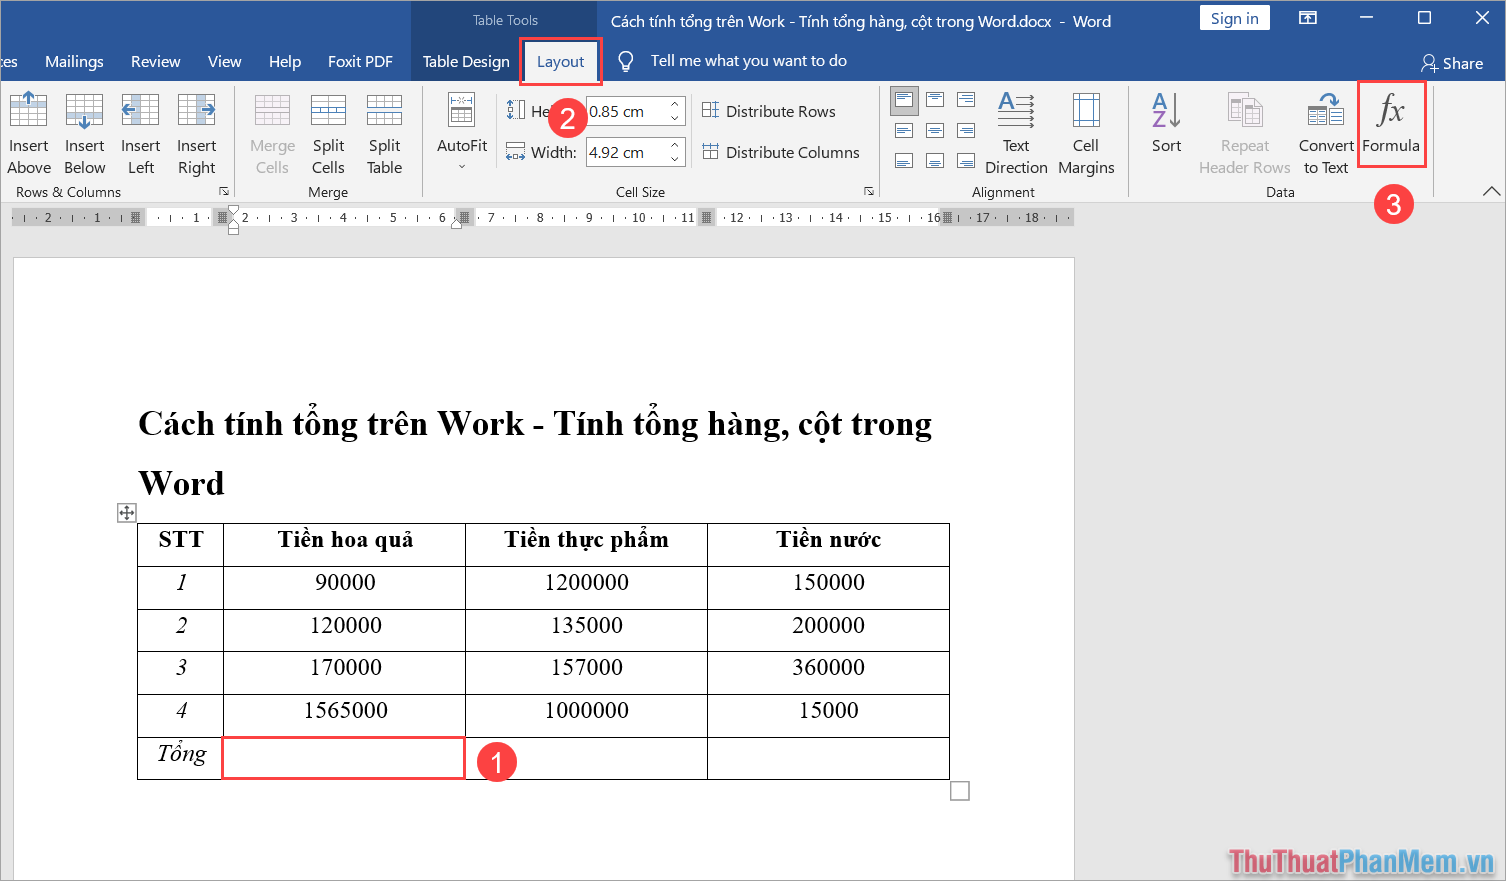Image resolution: width=1506 pixels, height=881 pixels.
Task: Click Distribute Columns
Action: point(781,152)
